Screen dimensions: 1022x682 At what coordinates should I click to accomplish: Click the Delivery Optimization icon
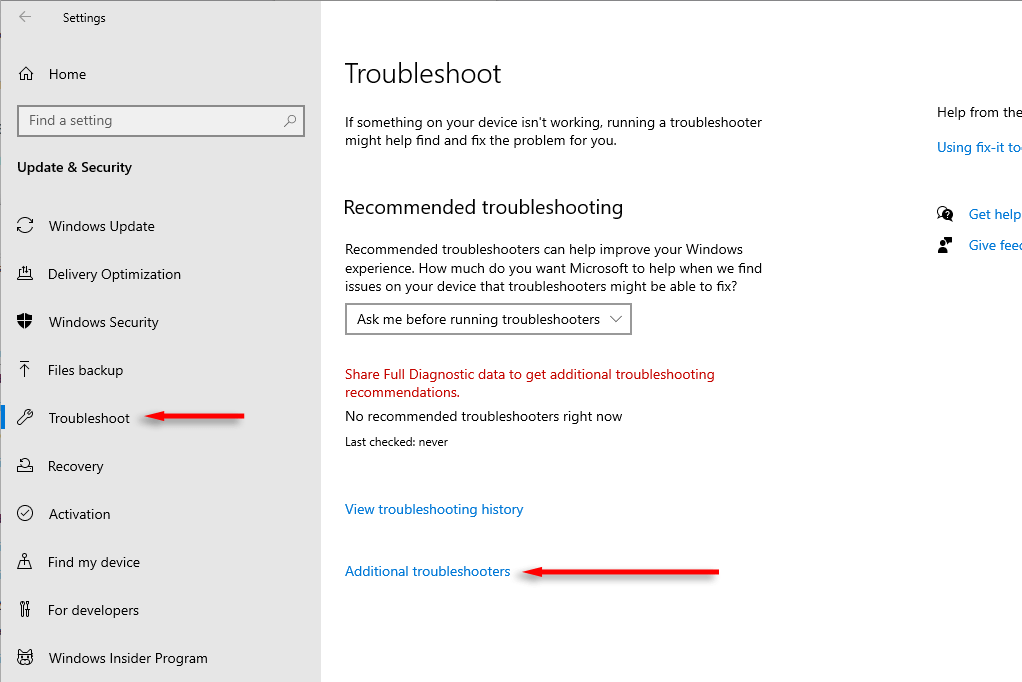click(26, 274)
